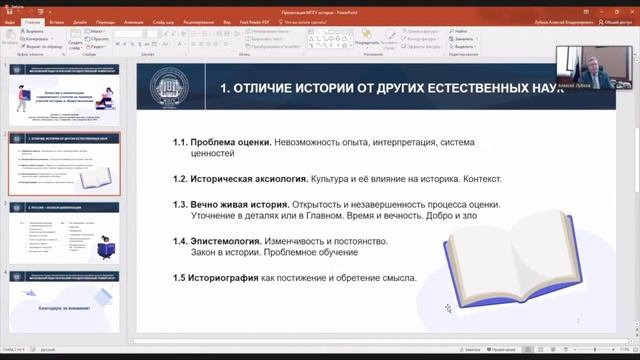
Task: Click the Comments (Примечания) status bar button
Action: (x=501, y=349)
